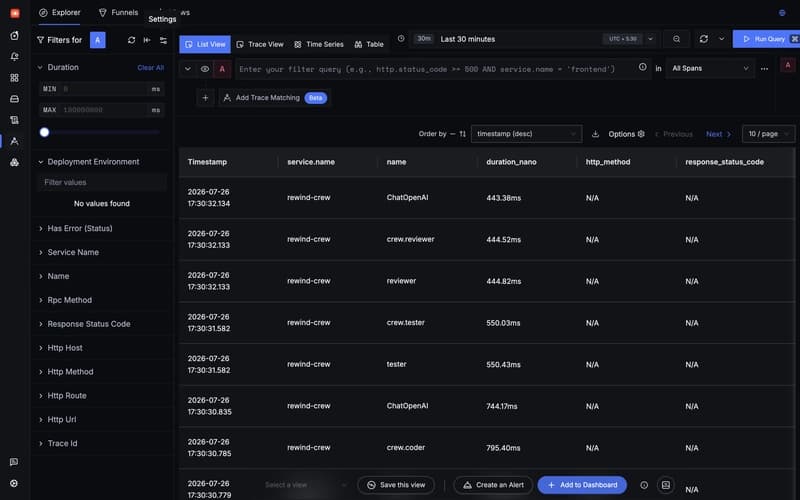Image resolution: width=800 pixels, height=500 pixels.
Task: Click the info icon beside Add to Dashboard
Action: (x=644, y=485)
